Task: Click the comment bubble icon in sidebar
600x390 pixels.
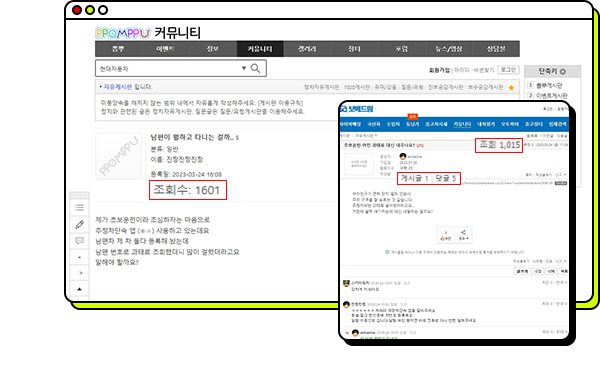Action: click(x=80, y=241)
